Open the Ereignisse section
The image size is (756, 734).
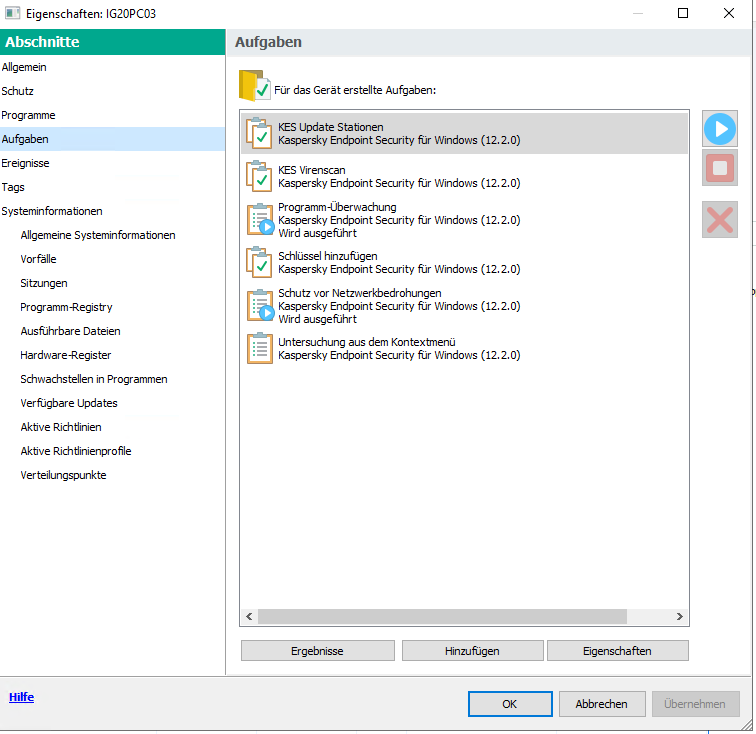coord(25,163)
